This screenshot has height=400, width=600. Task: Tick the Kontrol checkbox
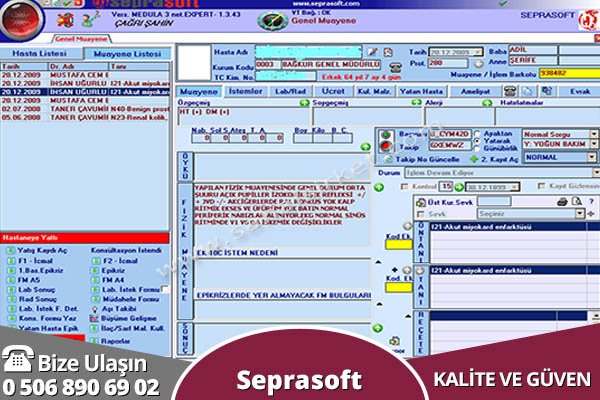tap(404, 187)
